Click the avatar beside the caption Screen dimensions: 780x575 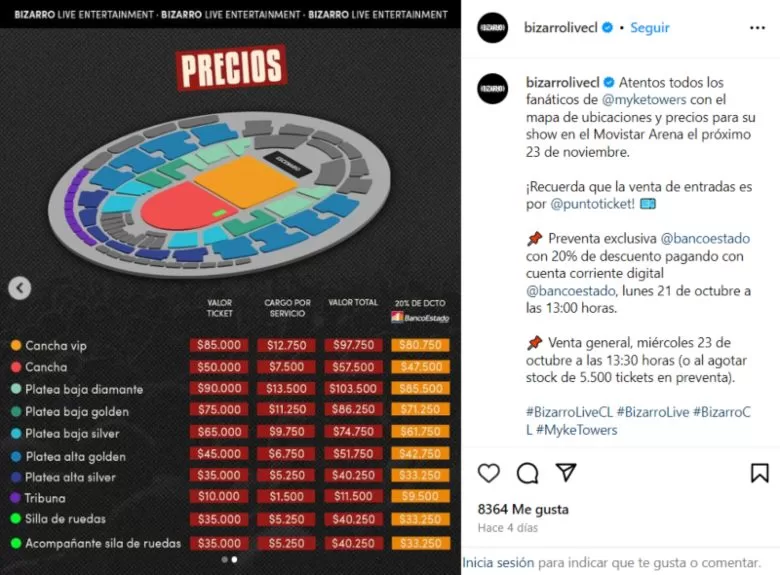pyautogui.click(x=493, y=88)
